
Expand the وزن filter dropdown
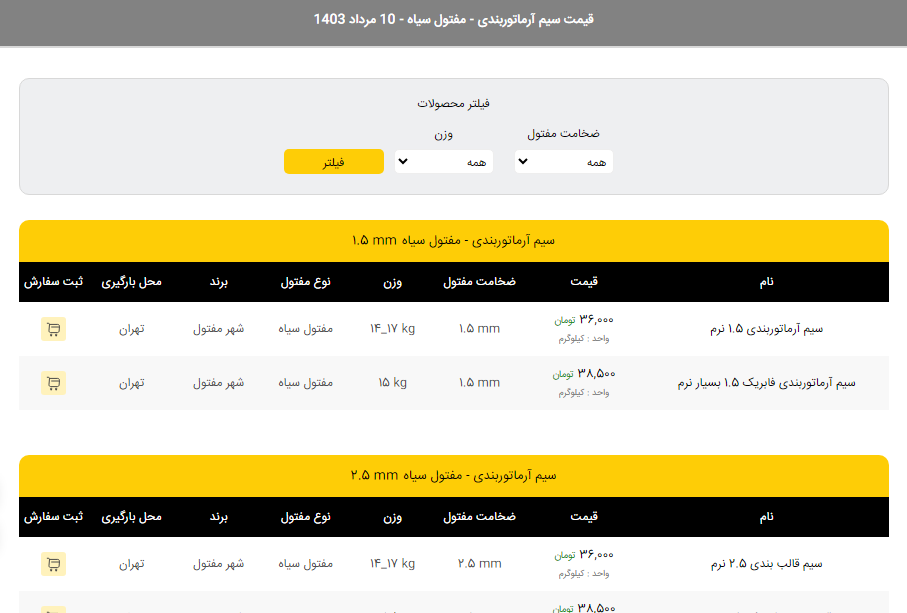coord(444,162)
